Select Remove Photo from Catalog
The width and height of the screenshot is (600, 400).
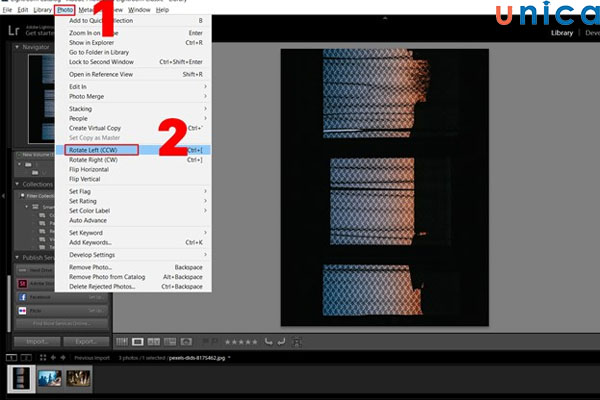133,277
